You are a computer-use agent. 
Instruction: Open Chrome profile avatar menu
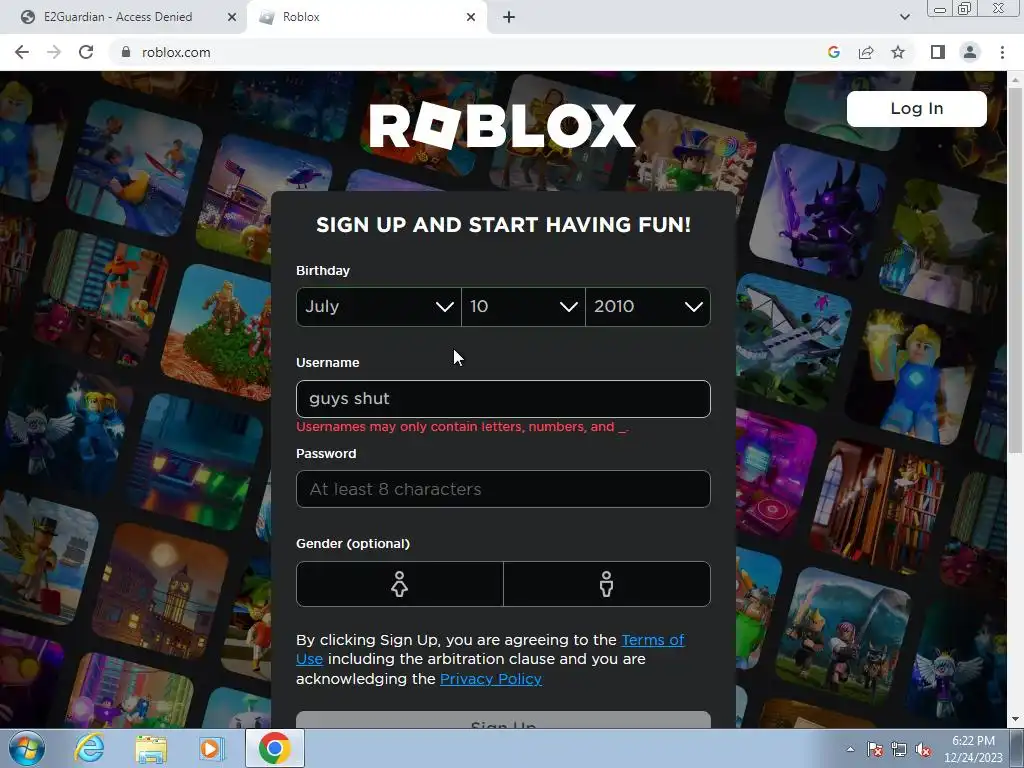970,52
